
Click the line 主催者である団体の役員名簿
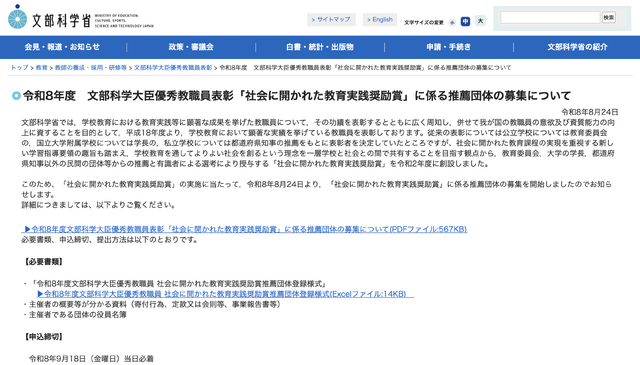[x=76, y=315]
